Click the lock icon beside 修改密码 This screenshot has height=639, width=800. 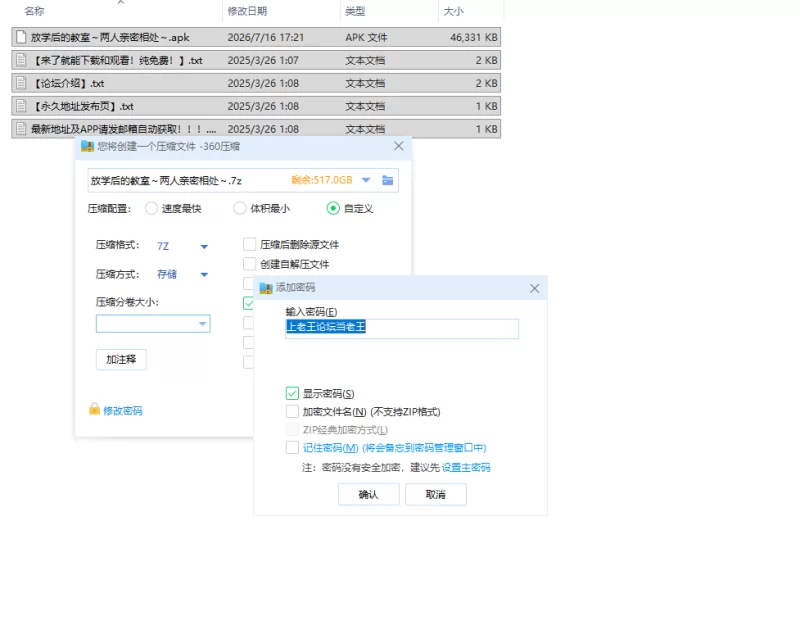94,409
